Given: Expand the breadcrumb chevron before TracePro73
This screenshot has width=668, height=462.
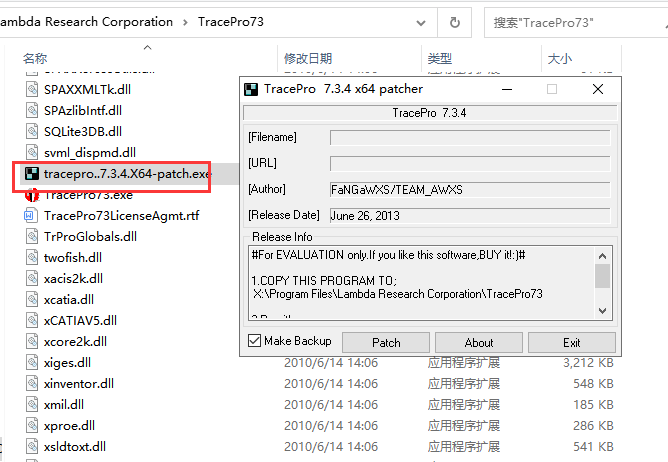Looking at the screenshot, I should [x=185, y=22].
